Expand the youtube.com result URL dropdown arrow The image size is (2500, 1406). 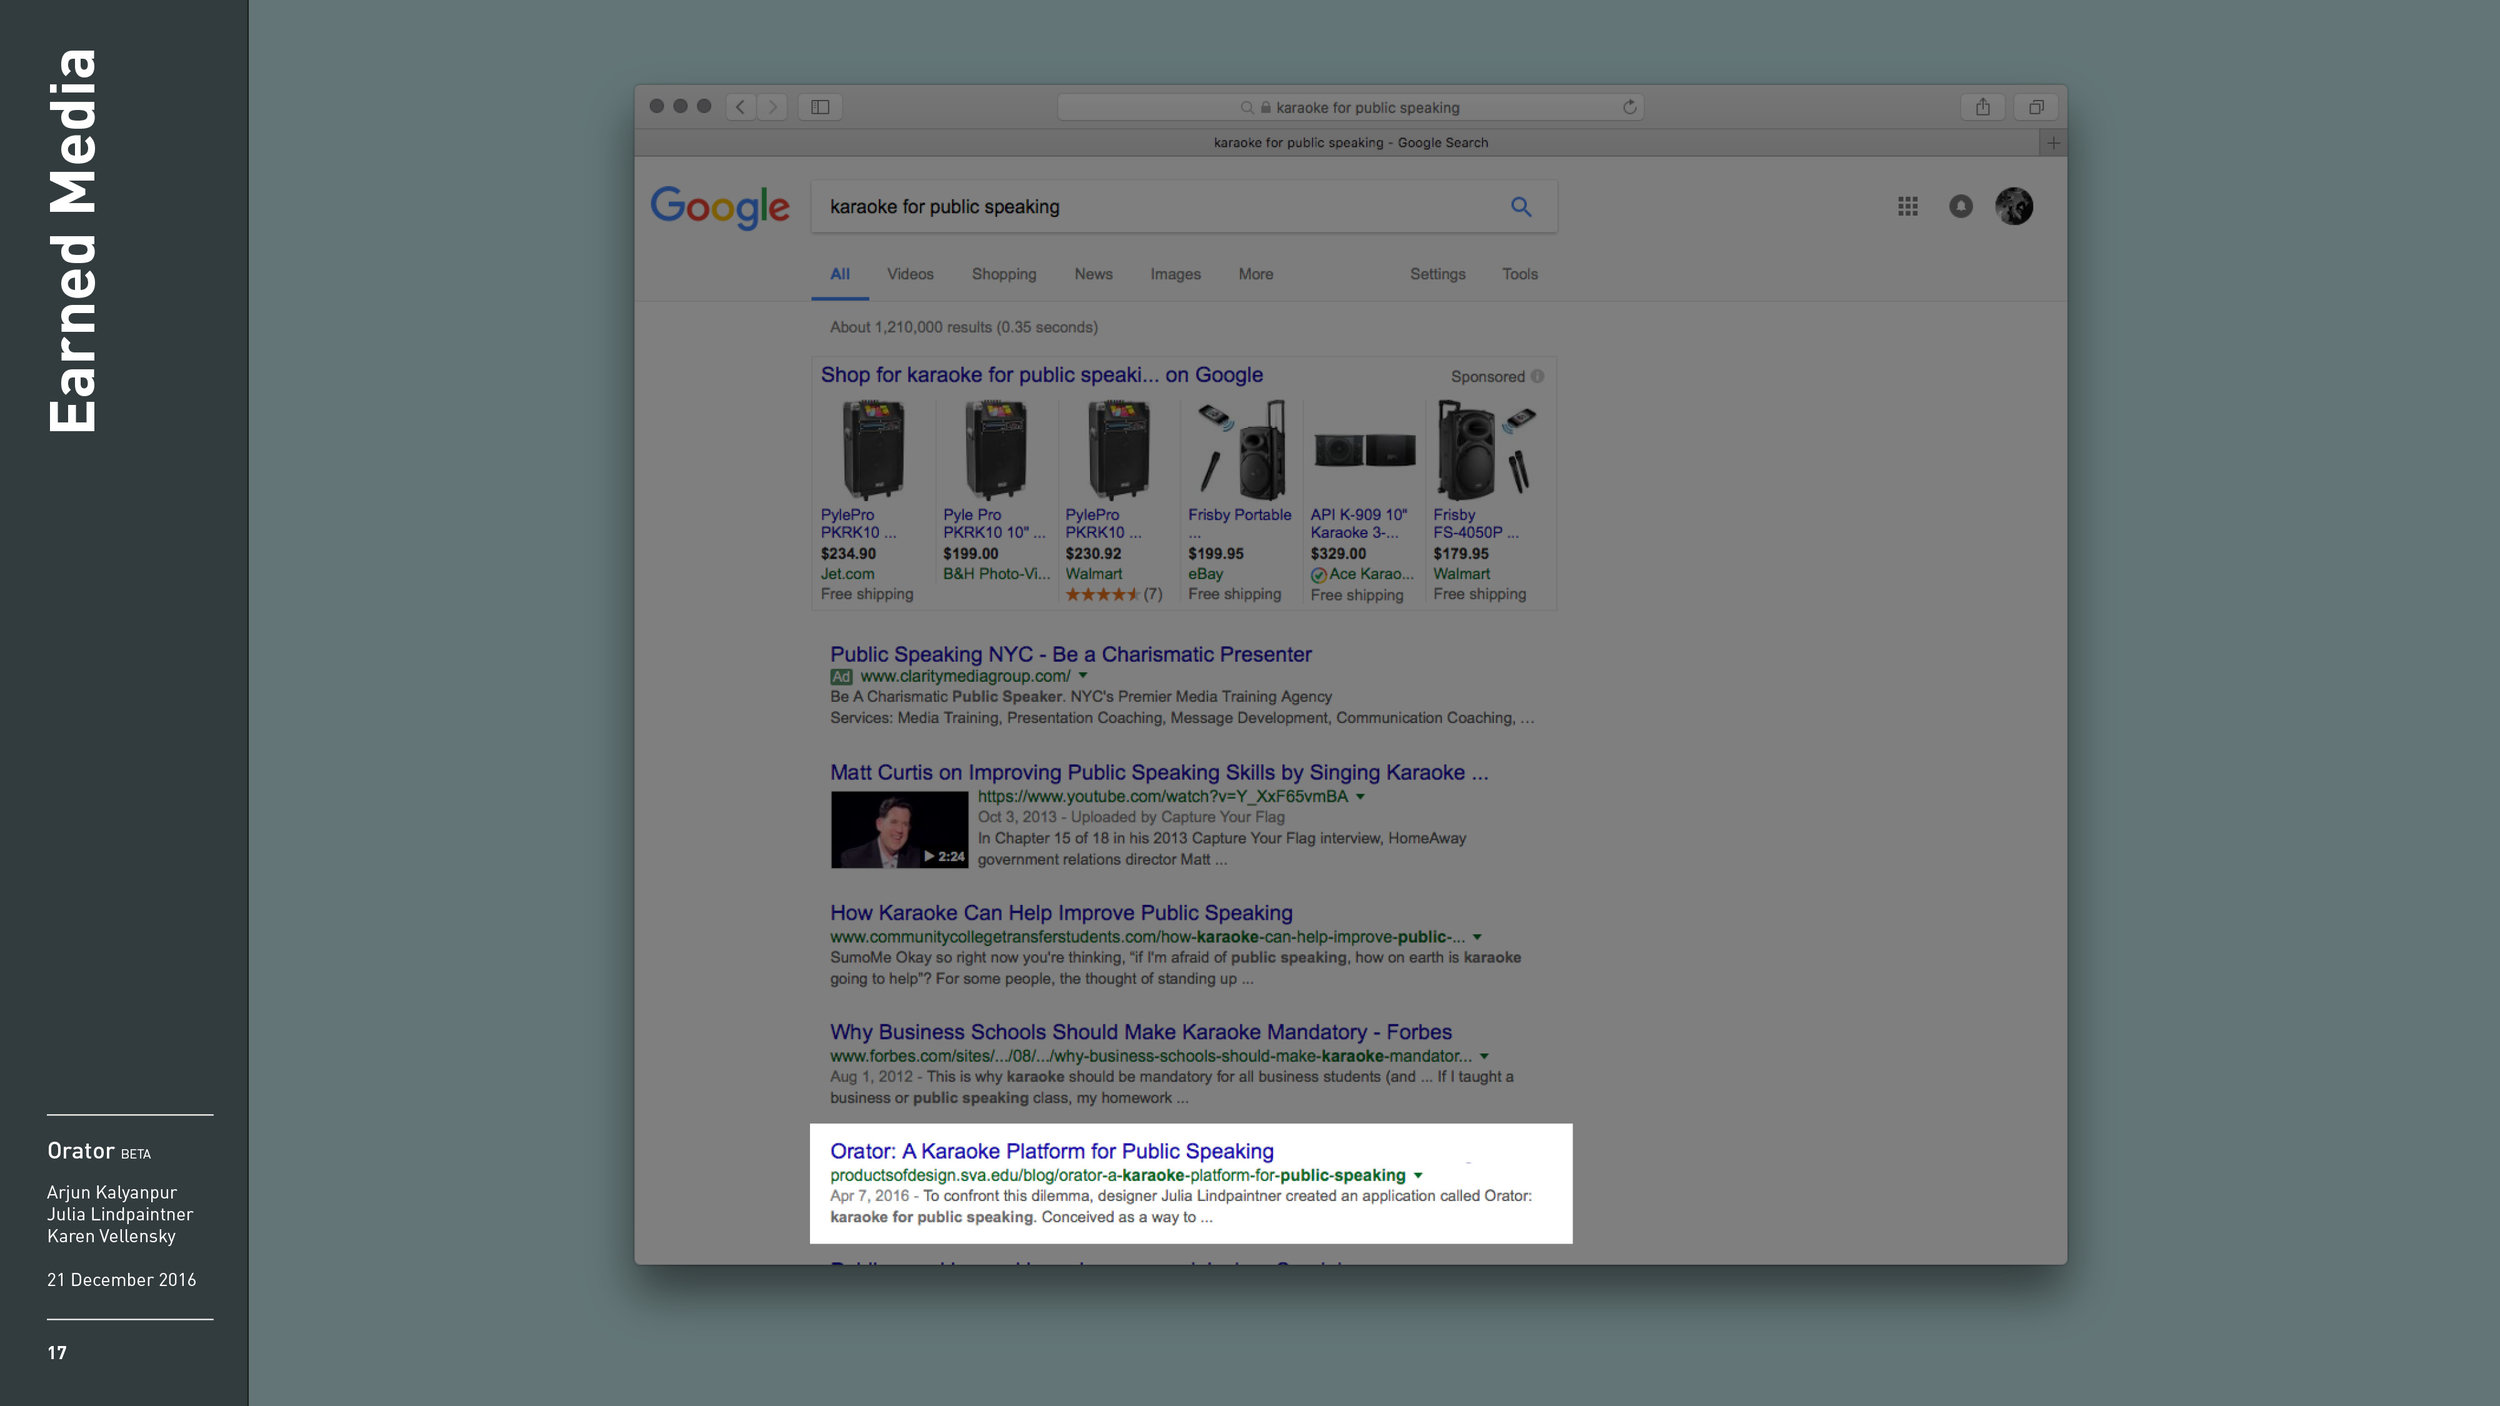click(x=1360, y=797)
